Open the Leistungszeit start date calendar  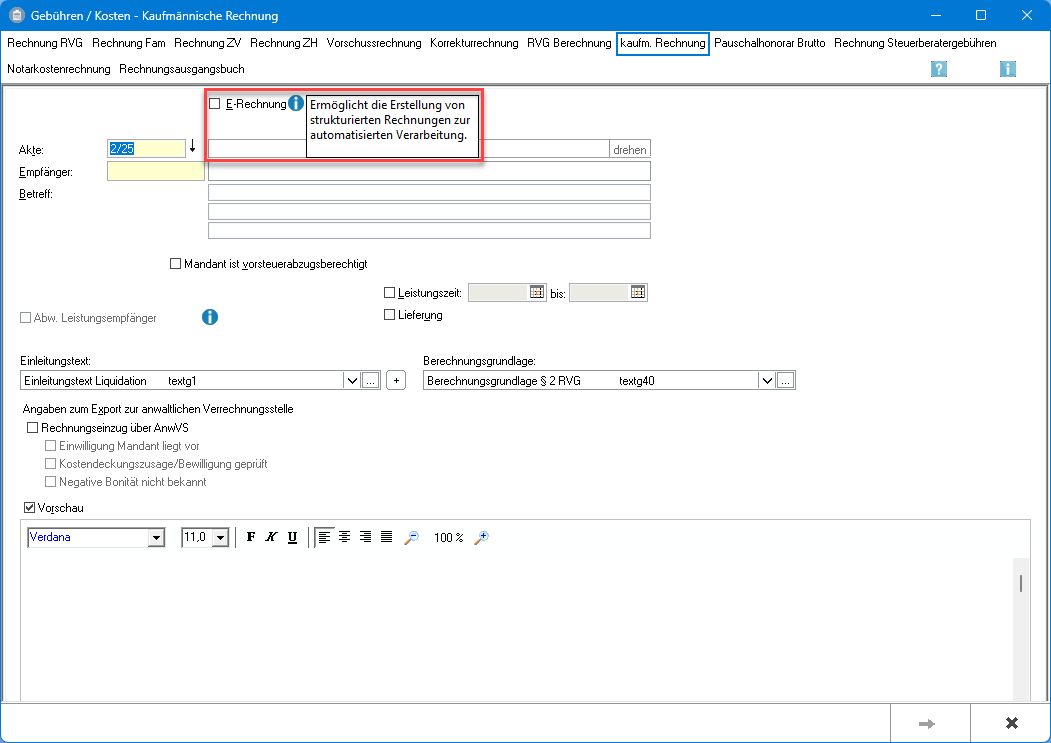pyautogui.click(x=537, y=292)
